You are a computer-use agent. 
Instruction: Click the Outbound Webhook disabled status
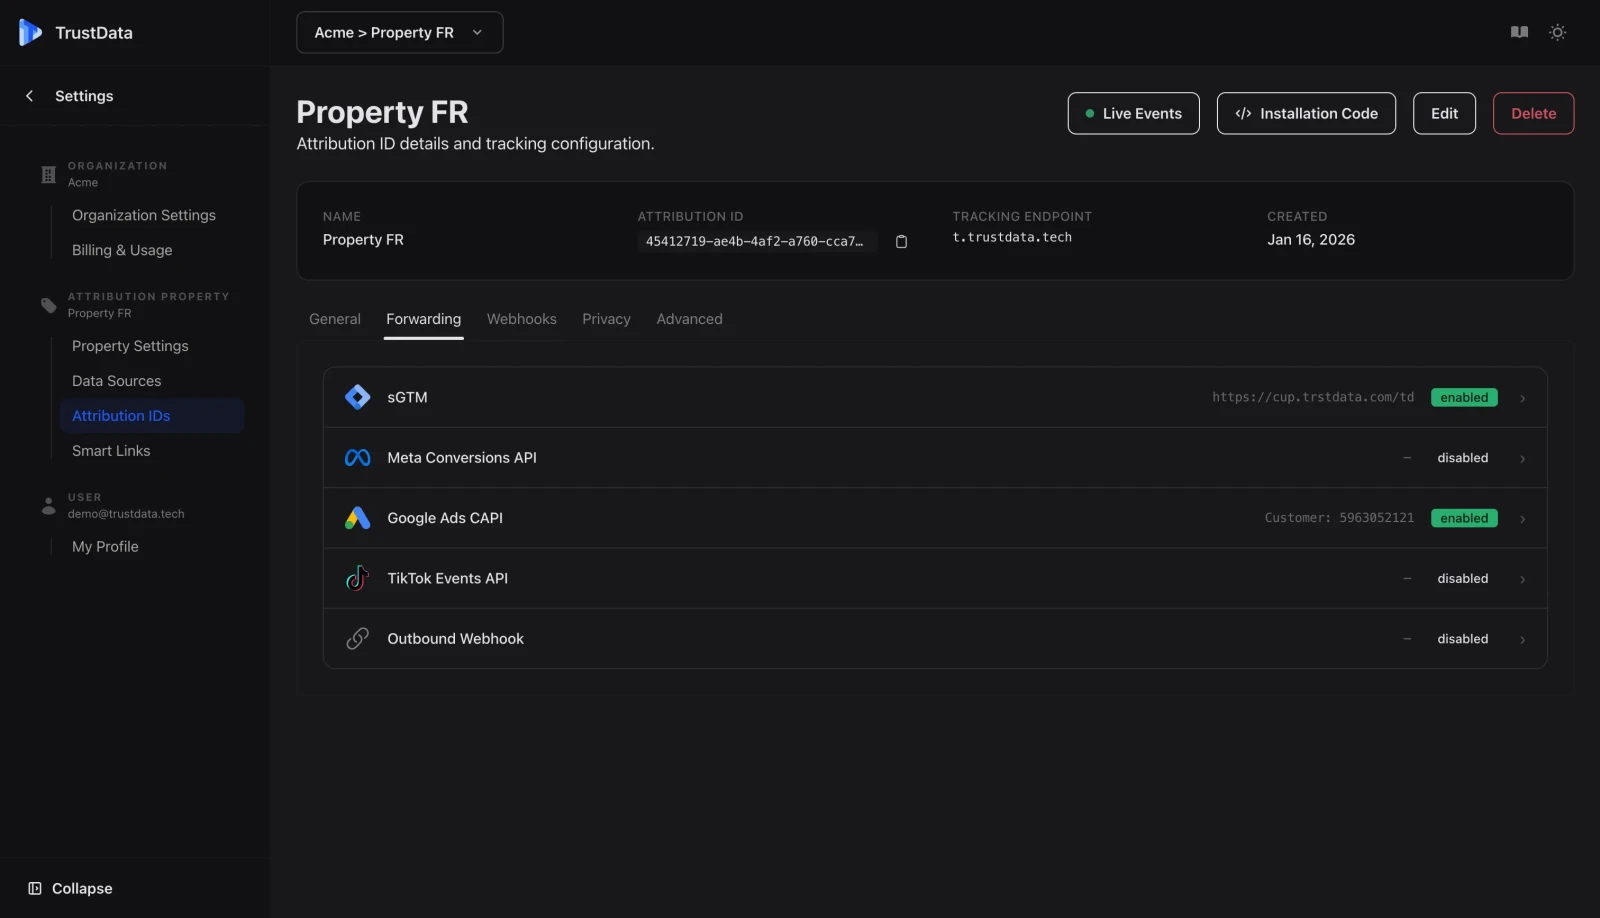point(1462,639)
